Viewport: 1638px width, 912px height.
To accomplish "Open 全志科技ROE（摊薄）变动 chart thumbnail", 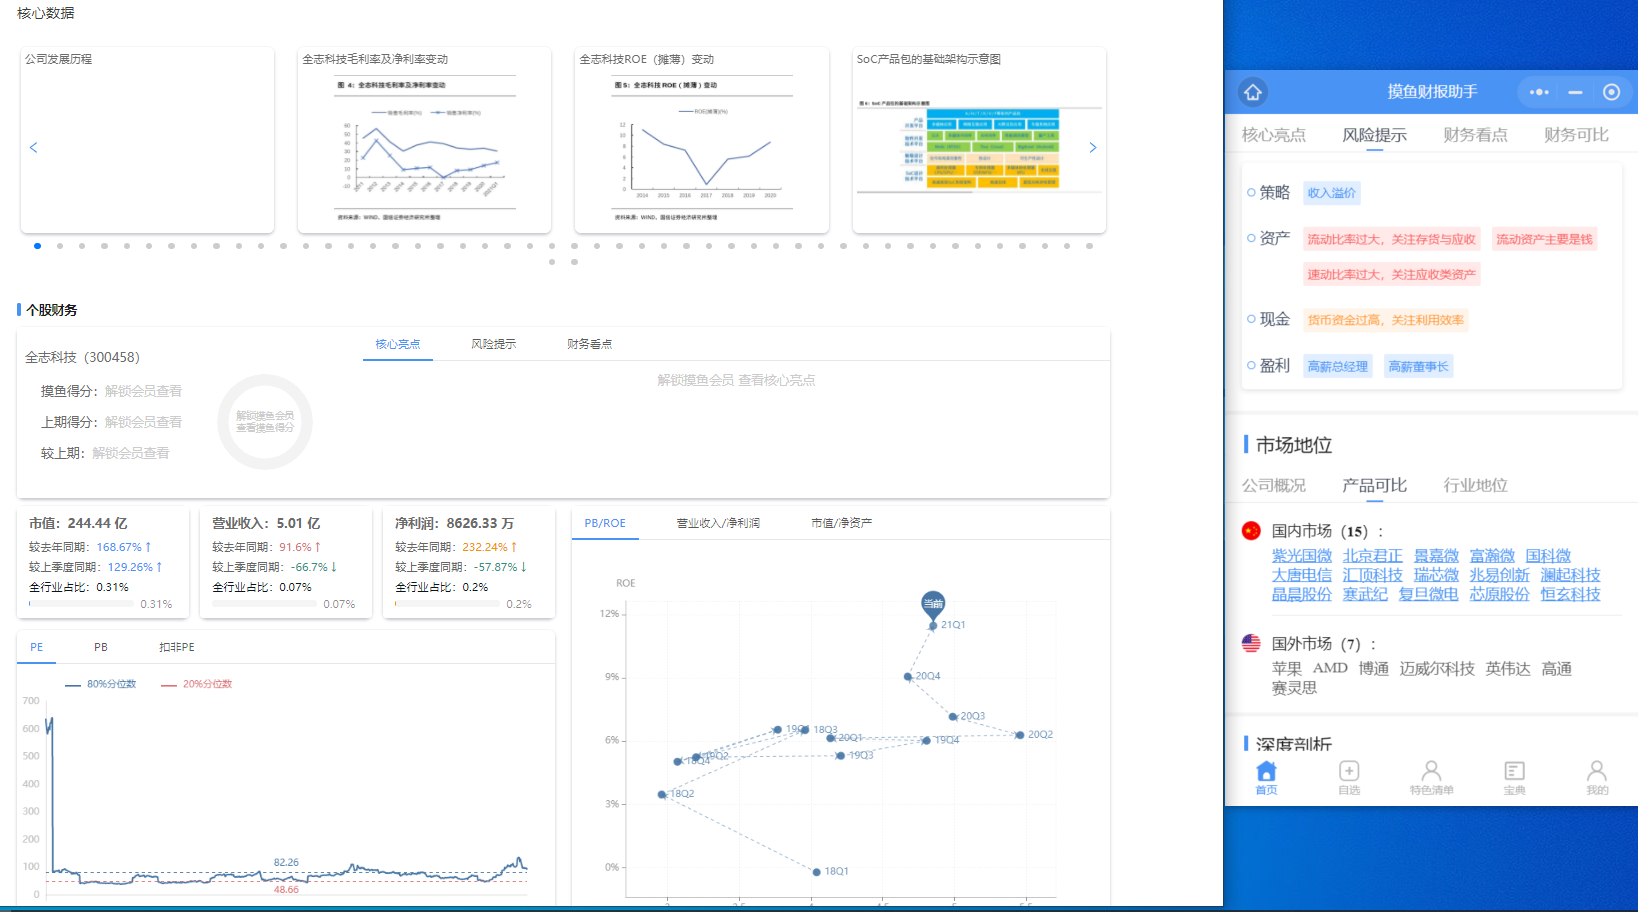I will click(x=701, y=140).
